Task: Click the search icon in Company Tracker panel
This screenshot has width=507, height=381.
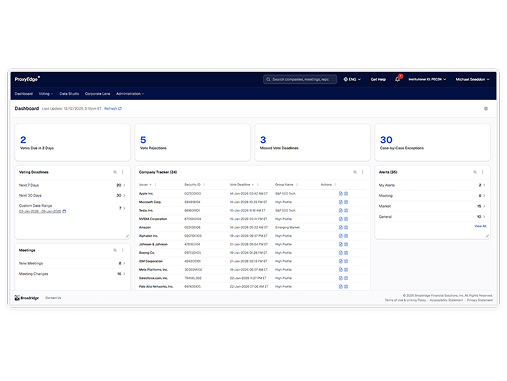Action: 355,172
